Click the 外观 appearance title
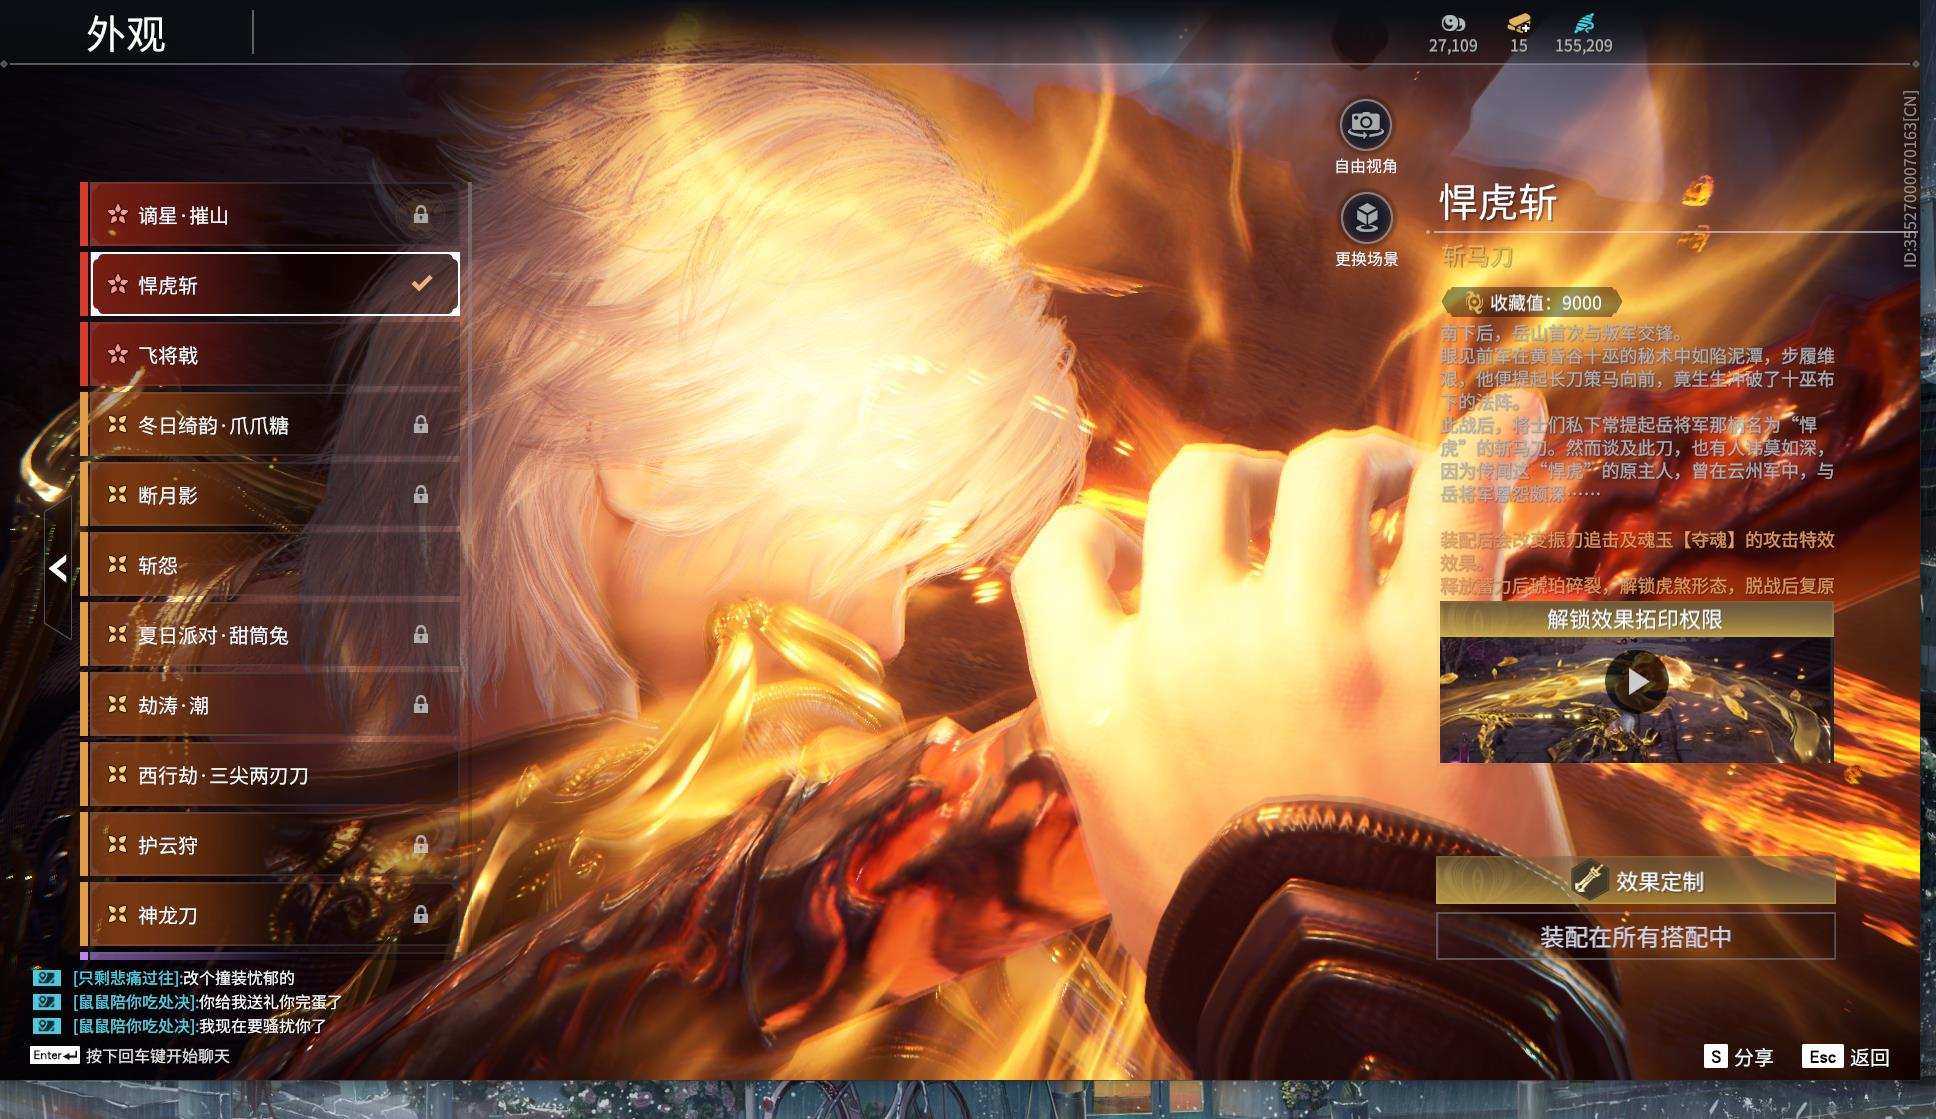This screenshot has width=1936, height=1119. (126, 34)
